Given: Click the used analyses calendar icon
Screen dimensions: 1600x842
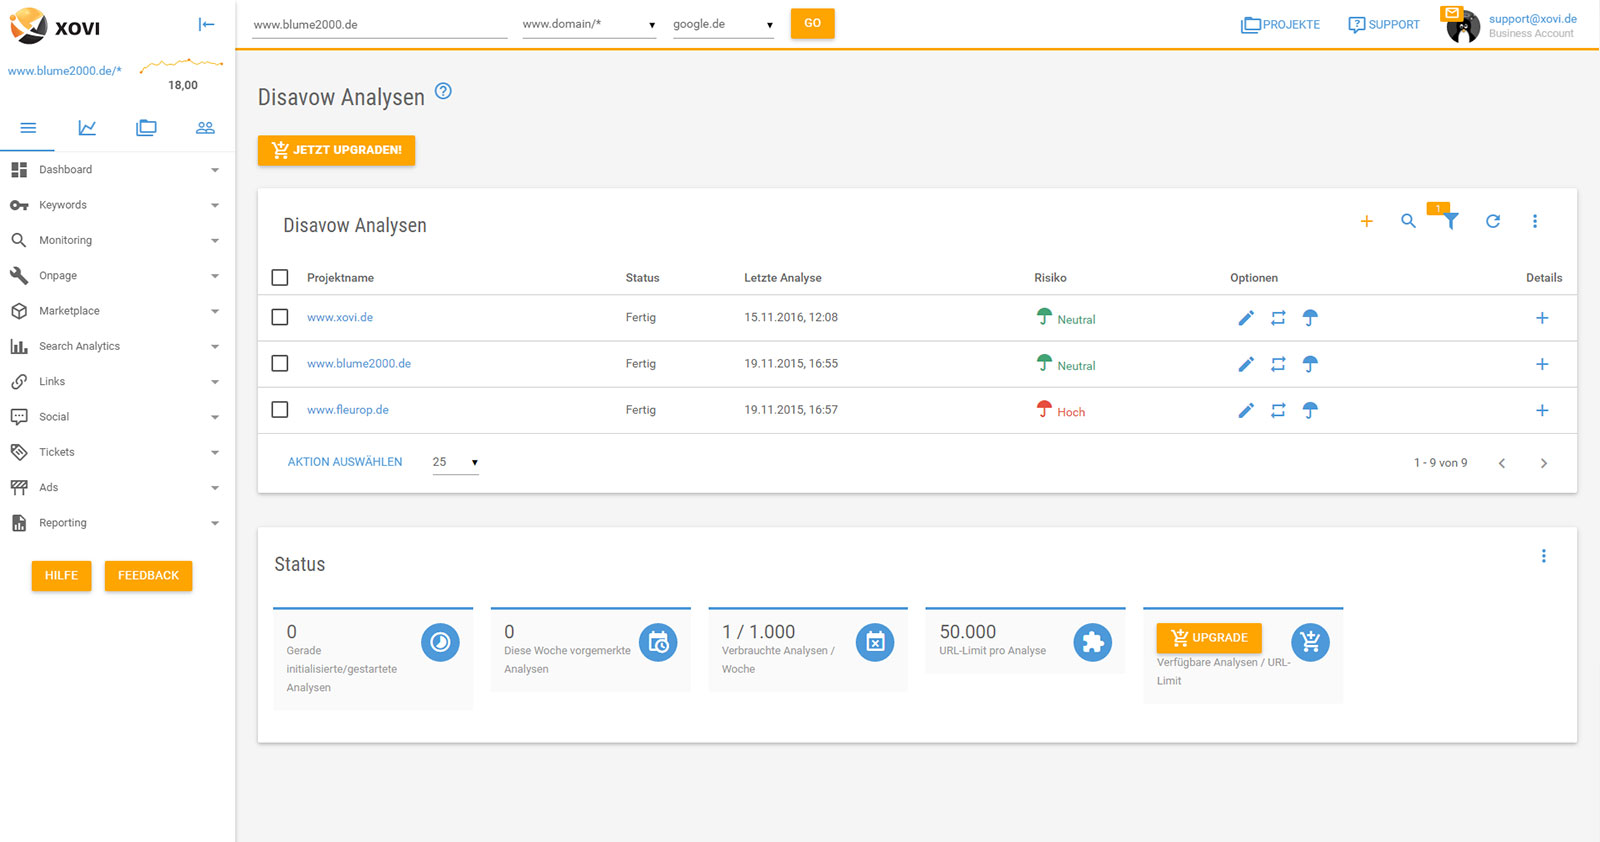Looking at the screenshot, I should tap(875, 642).
